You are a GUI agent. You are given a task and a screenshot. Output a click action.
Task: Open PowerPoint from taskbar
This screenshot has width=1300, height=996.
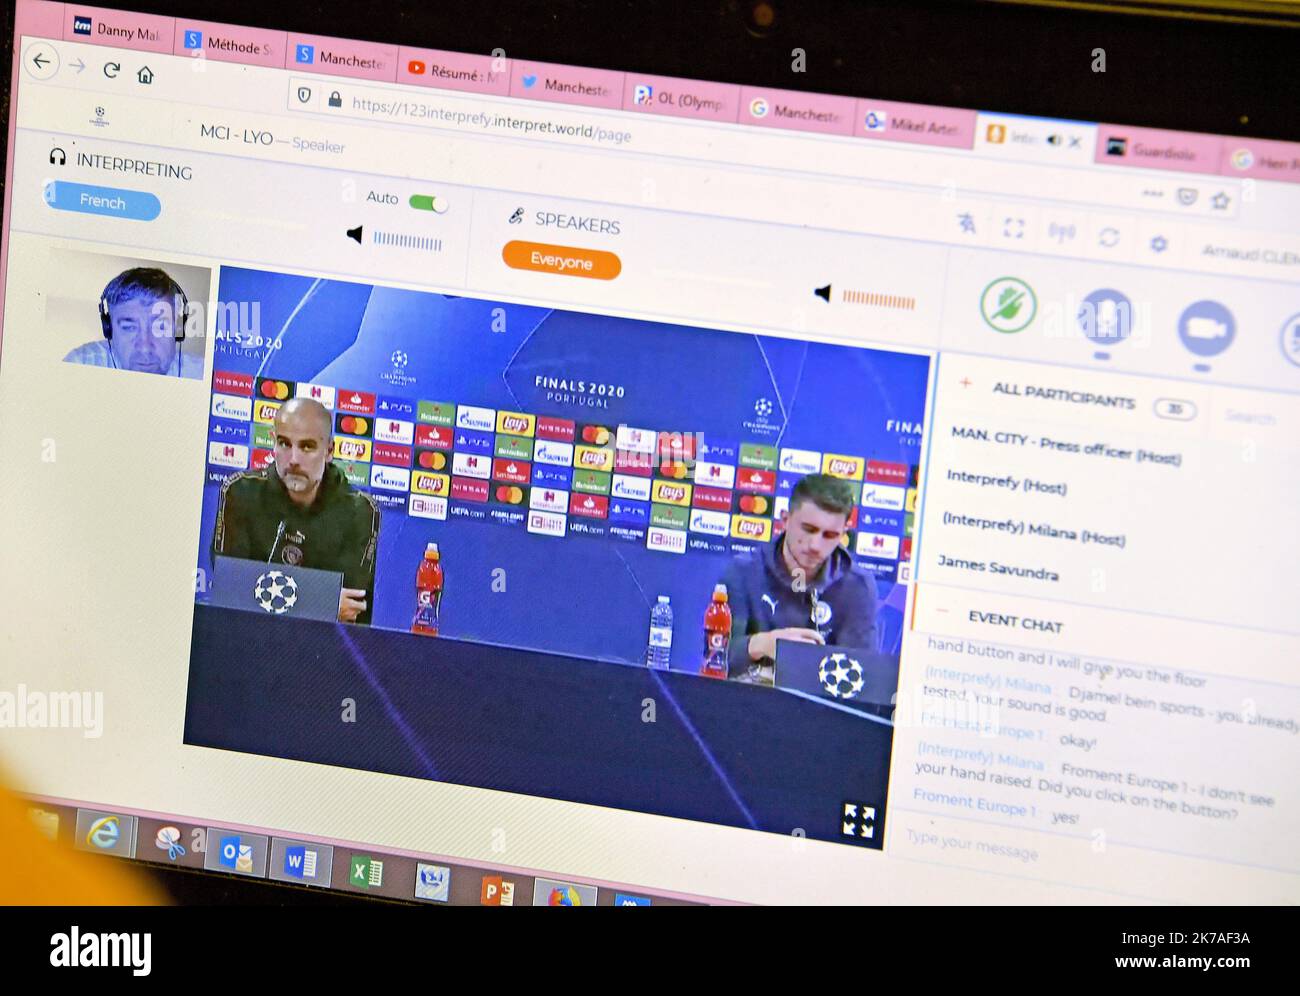tap(497, 889)
